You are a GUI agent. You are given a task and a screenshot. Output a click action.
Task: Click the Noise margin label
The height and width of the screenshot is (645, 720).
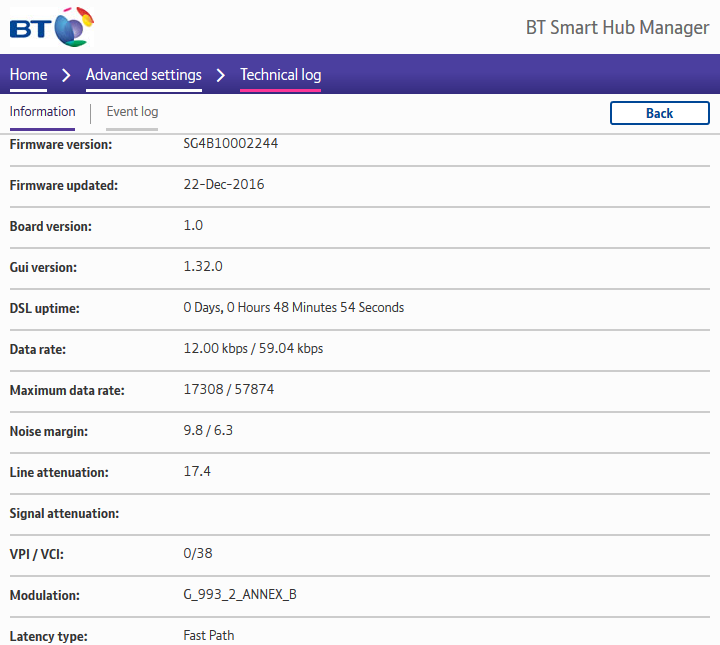pyautogui.click(x=49, y=432)
